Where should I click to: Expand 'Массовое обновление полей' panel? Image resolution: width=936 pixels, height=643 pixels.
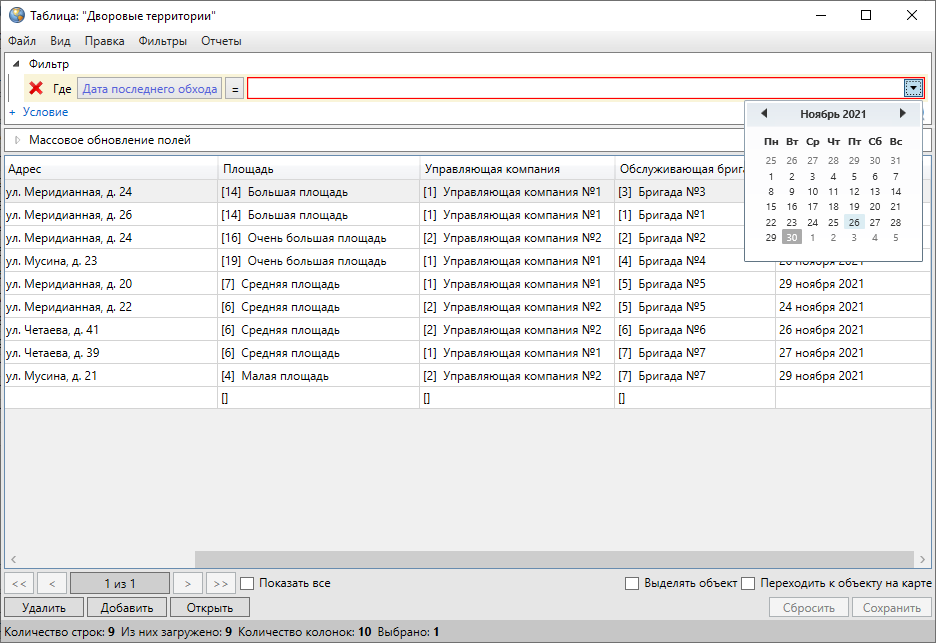(x=16, y=140)
